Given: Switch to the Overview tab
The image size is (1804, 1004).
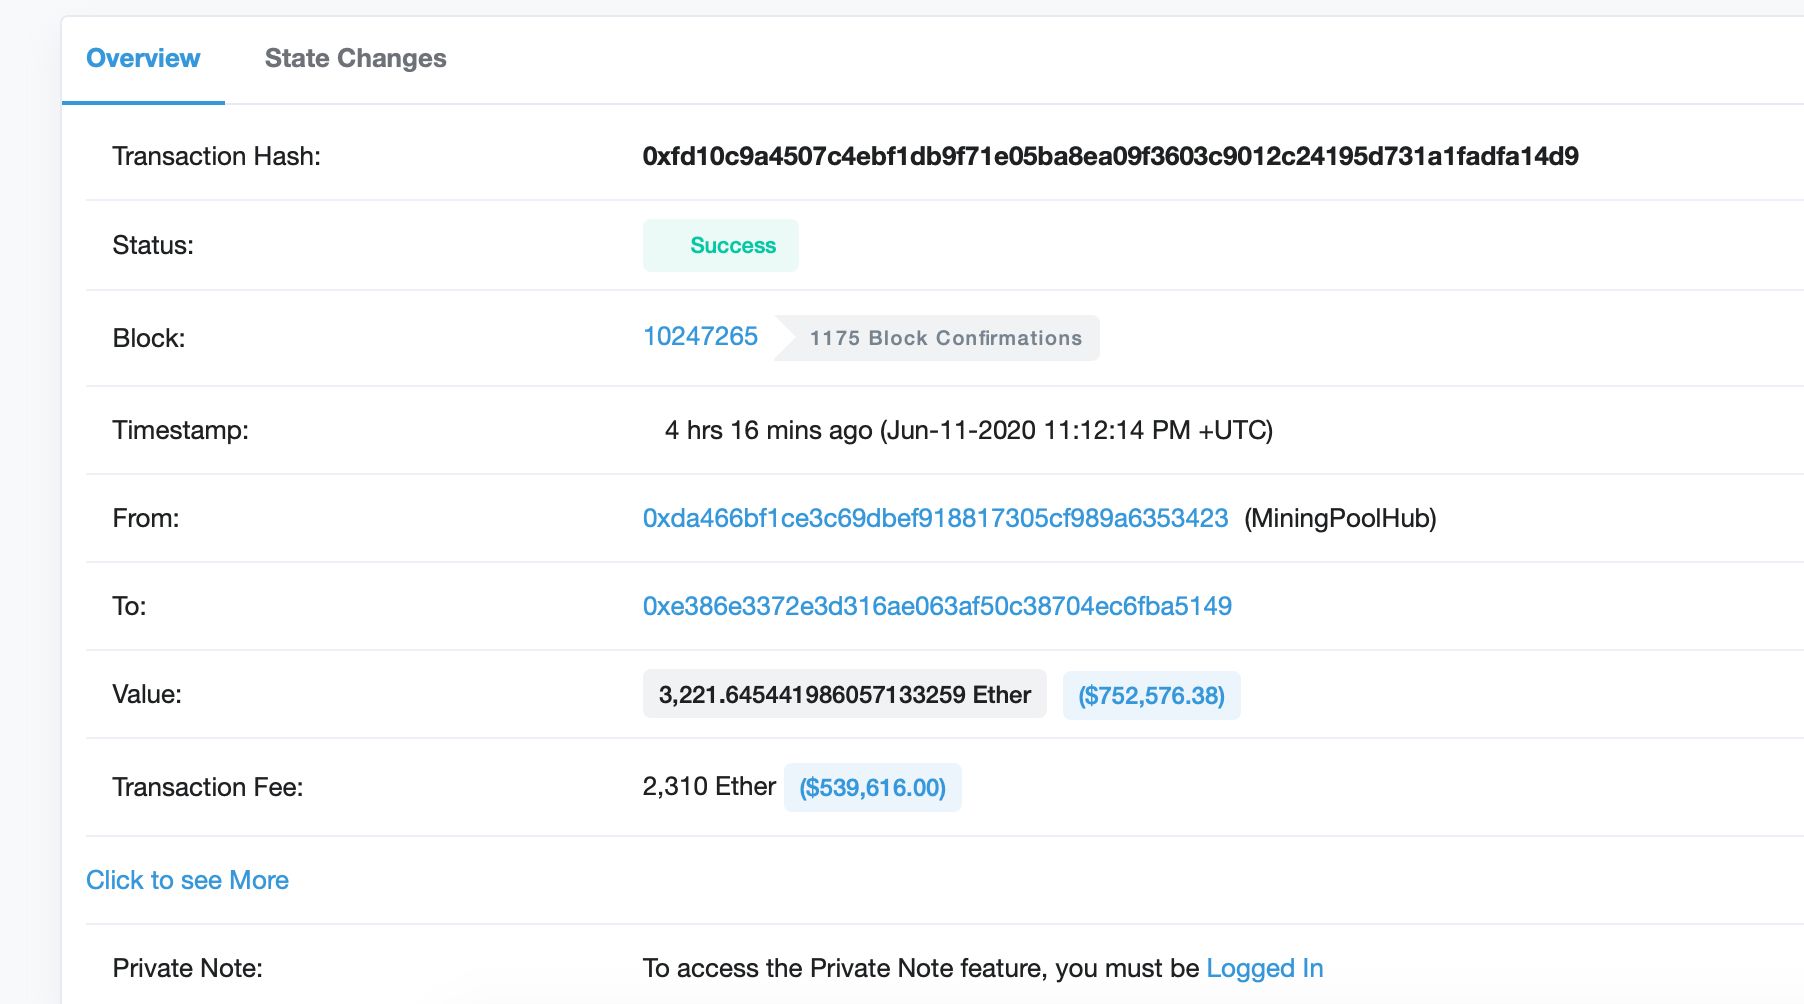Looking at the screenshot, I should tap(143, 58).
